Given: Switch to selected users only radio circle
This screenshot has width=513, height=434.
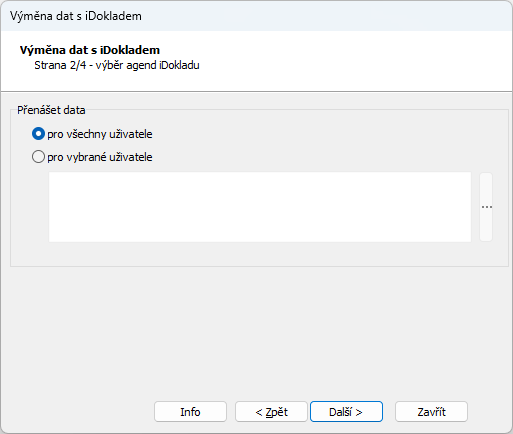Looking at the screenshot, I should 38,157.
